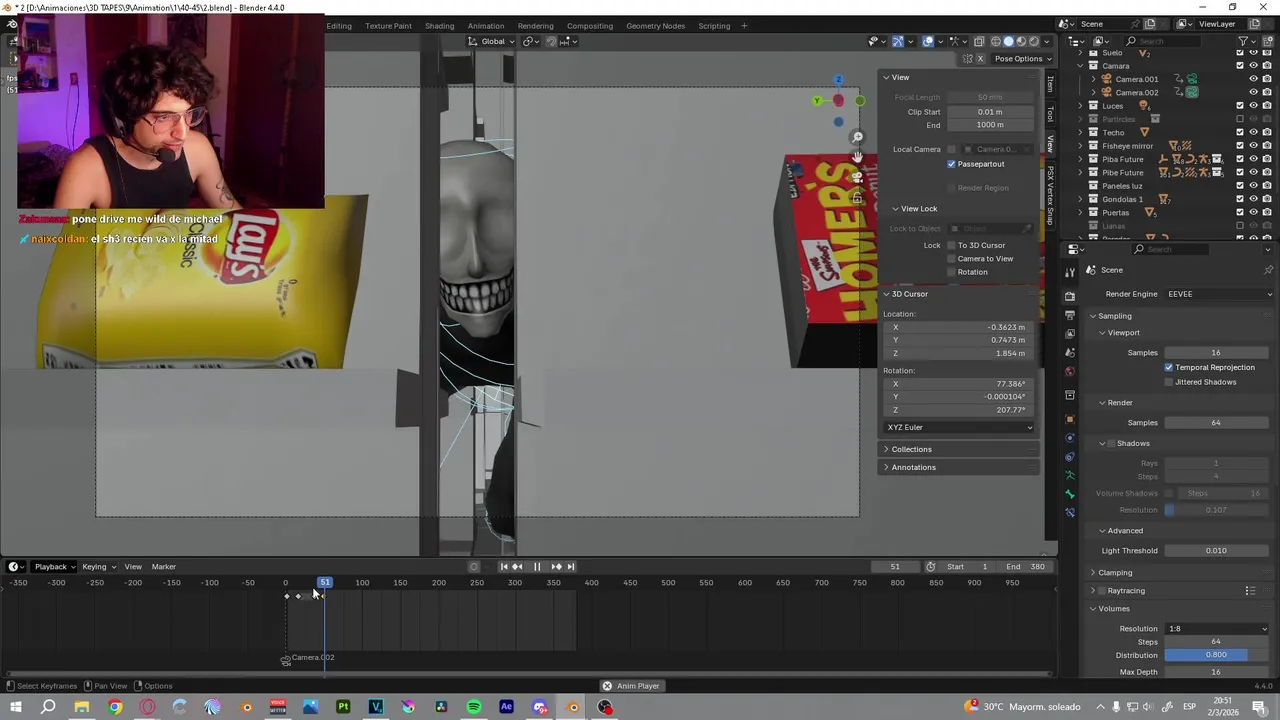Click the zoom magnifier navigation icon
This screenshot has width=1280, height=720.
pyautogui.click(x=857, y=137)
